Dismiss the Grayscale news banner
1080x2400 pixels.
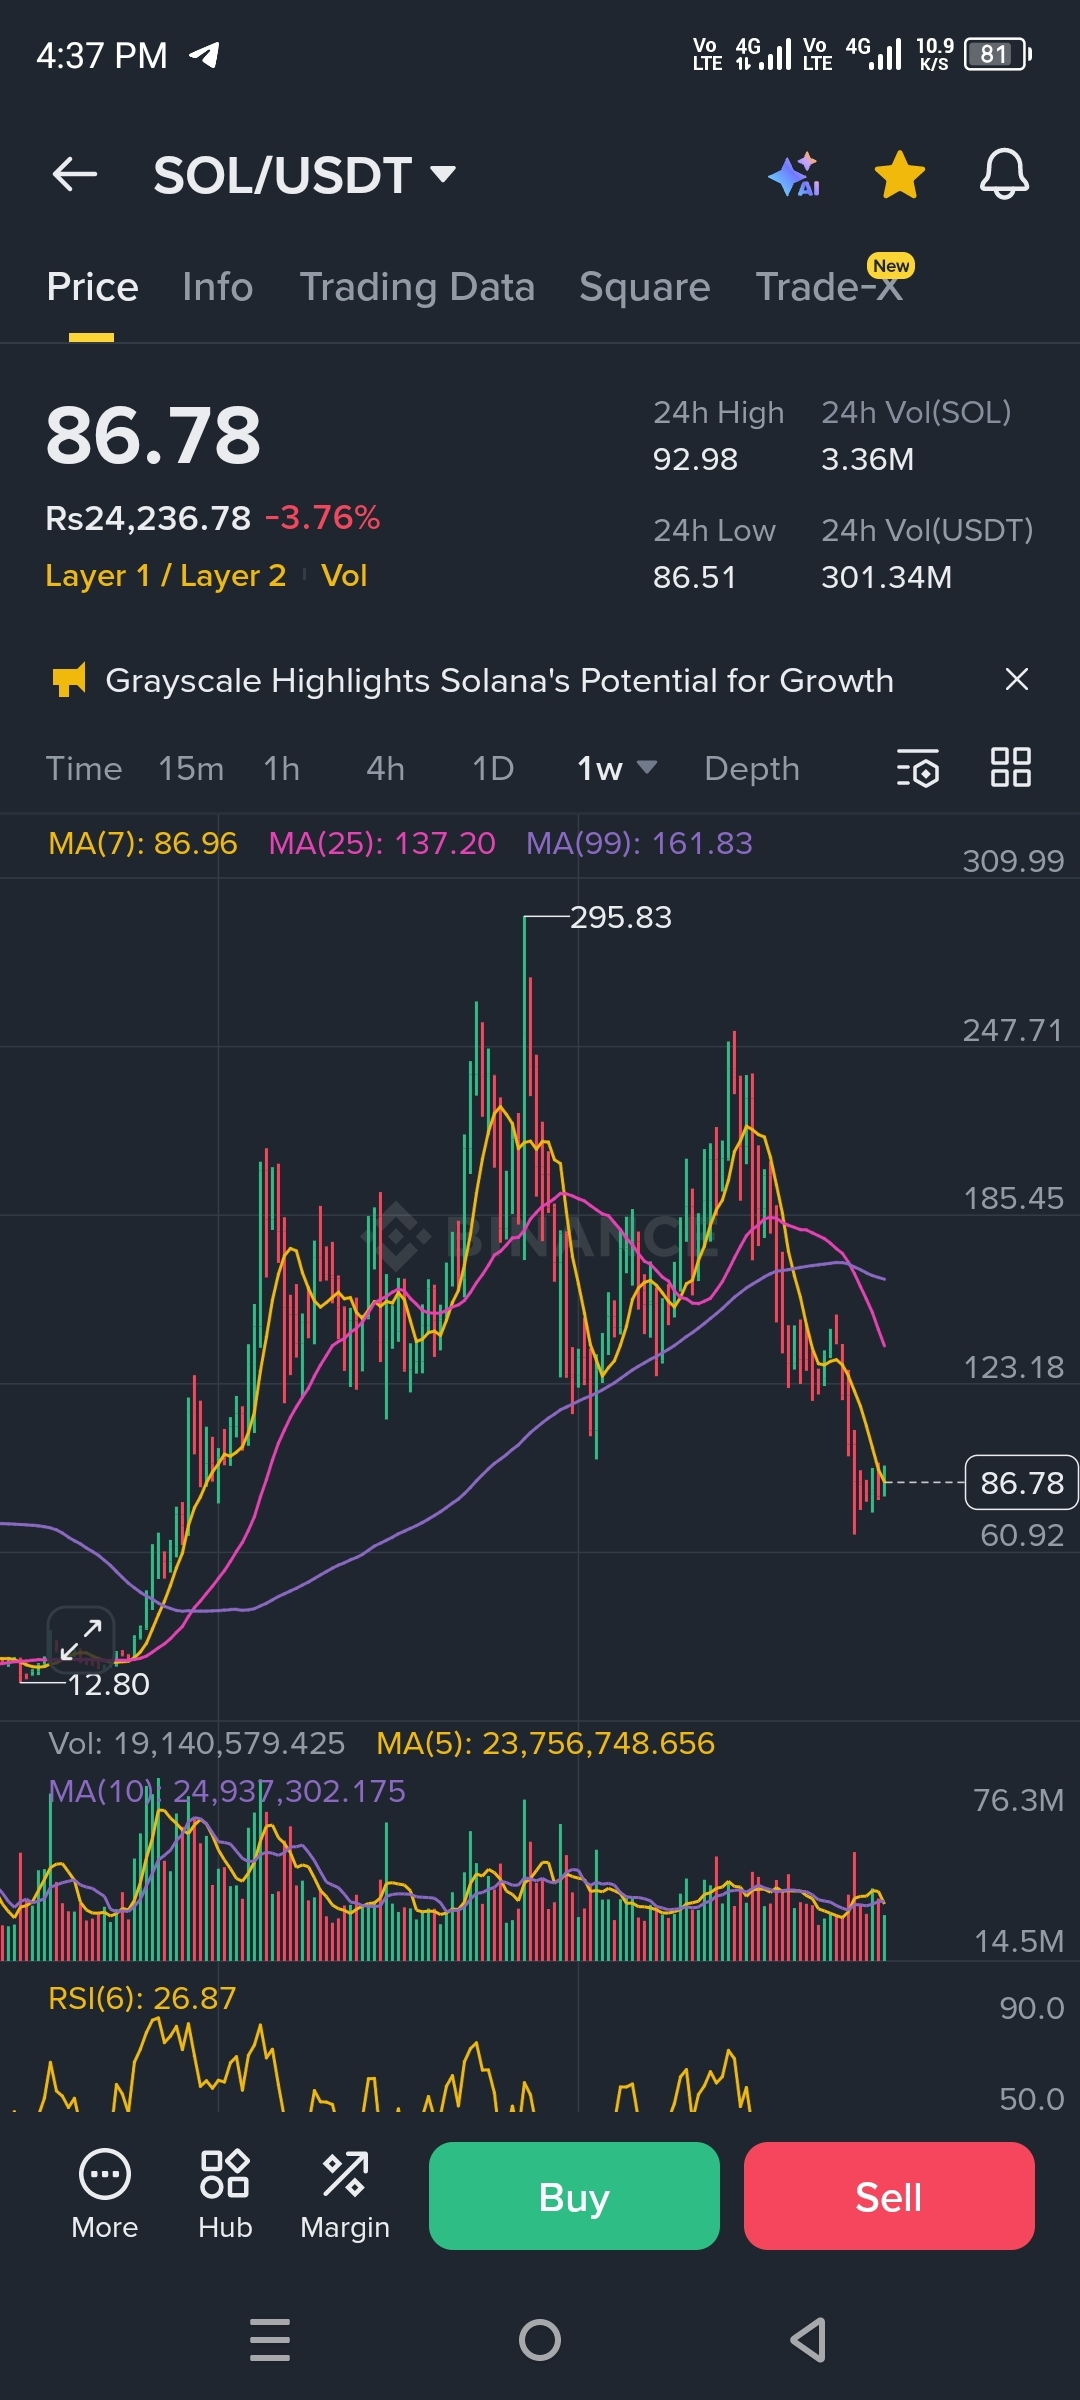[1016, 680]
